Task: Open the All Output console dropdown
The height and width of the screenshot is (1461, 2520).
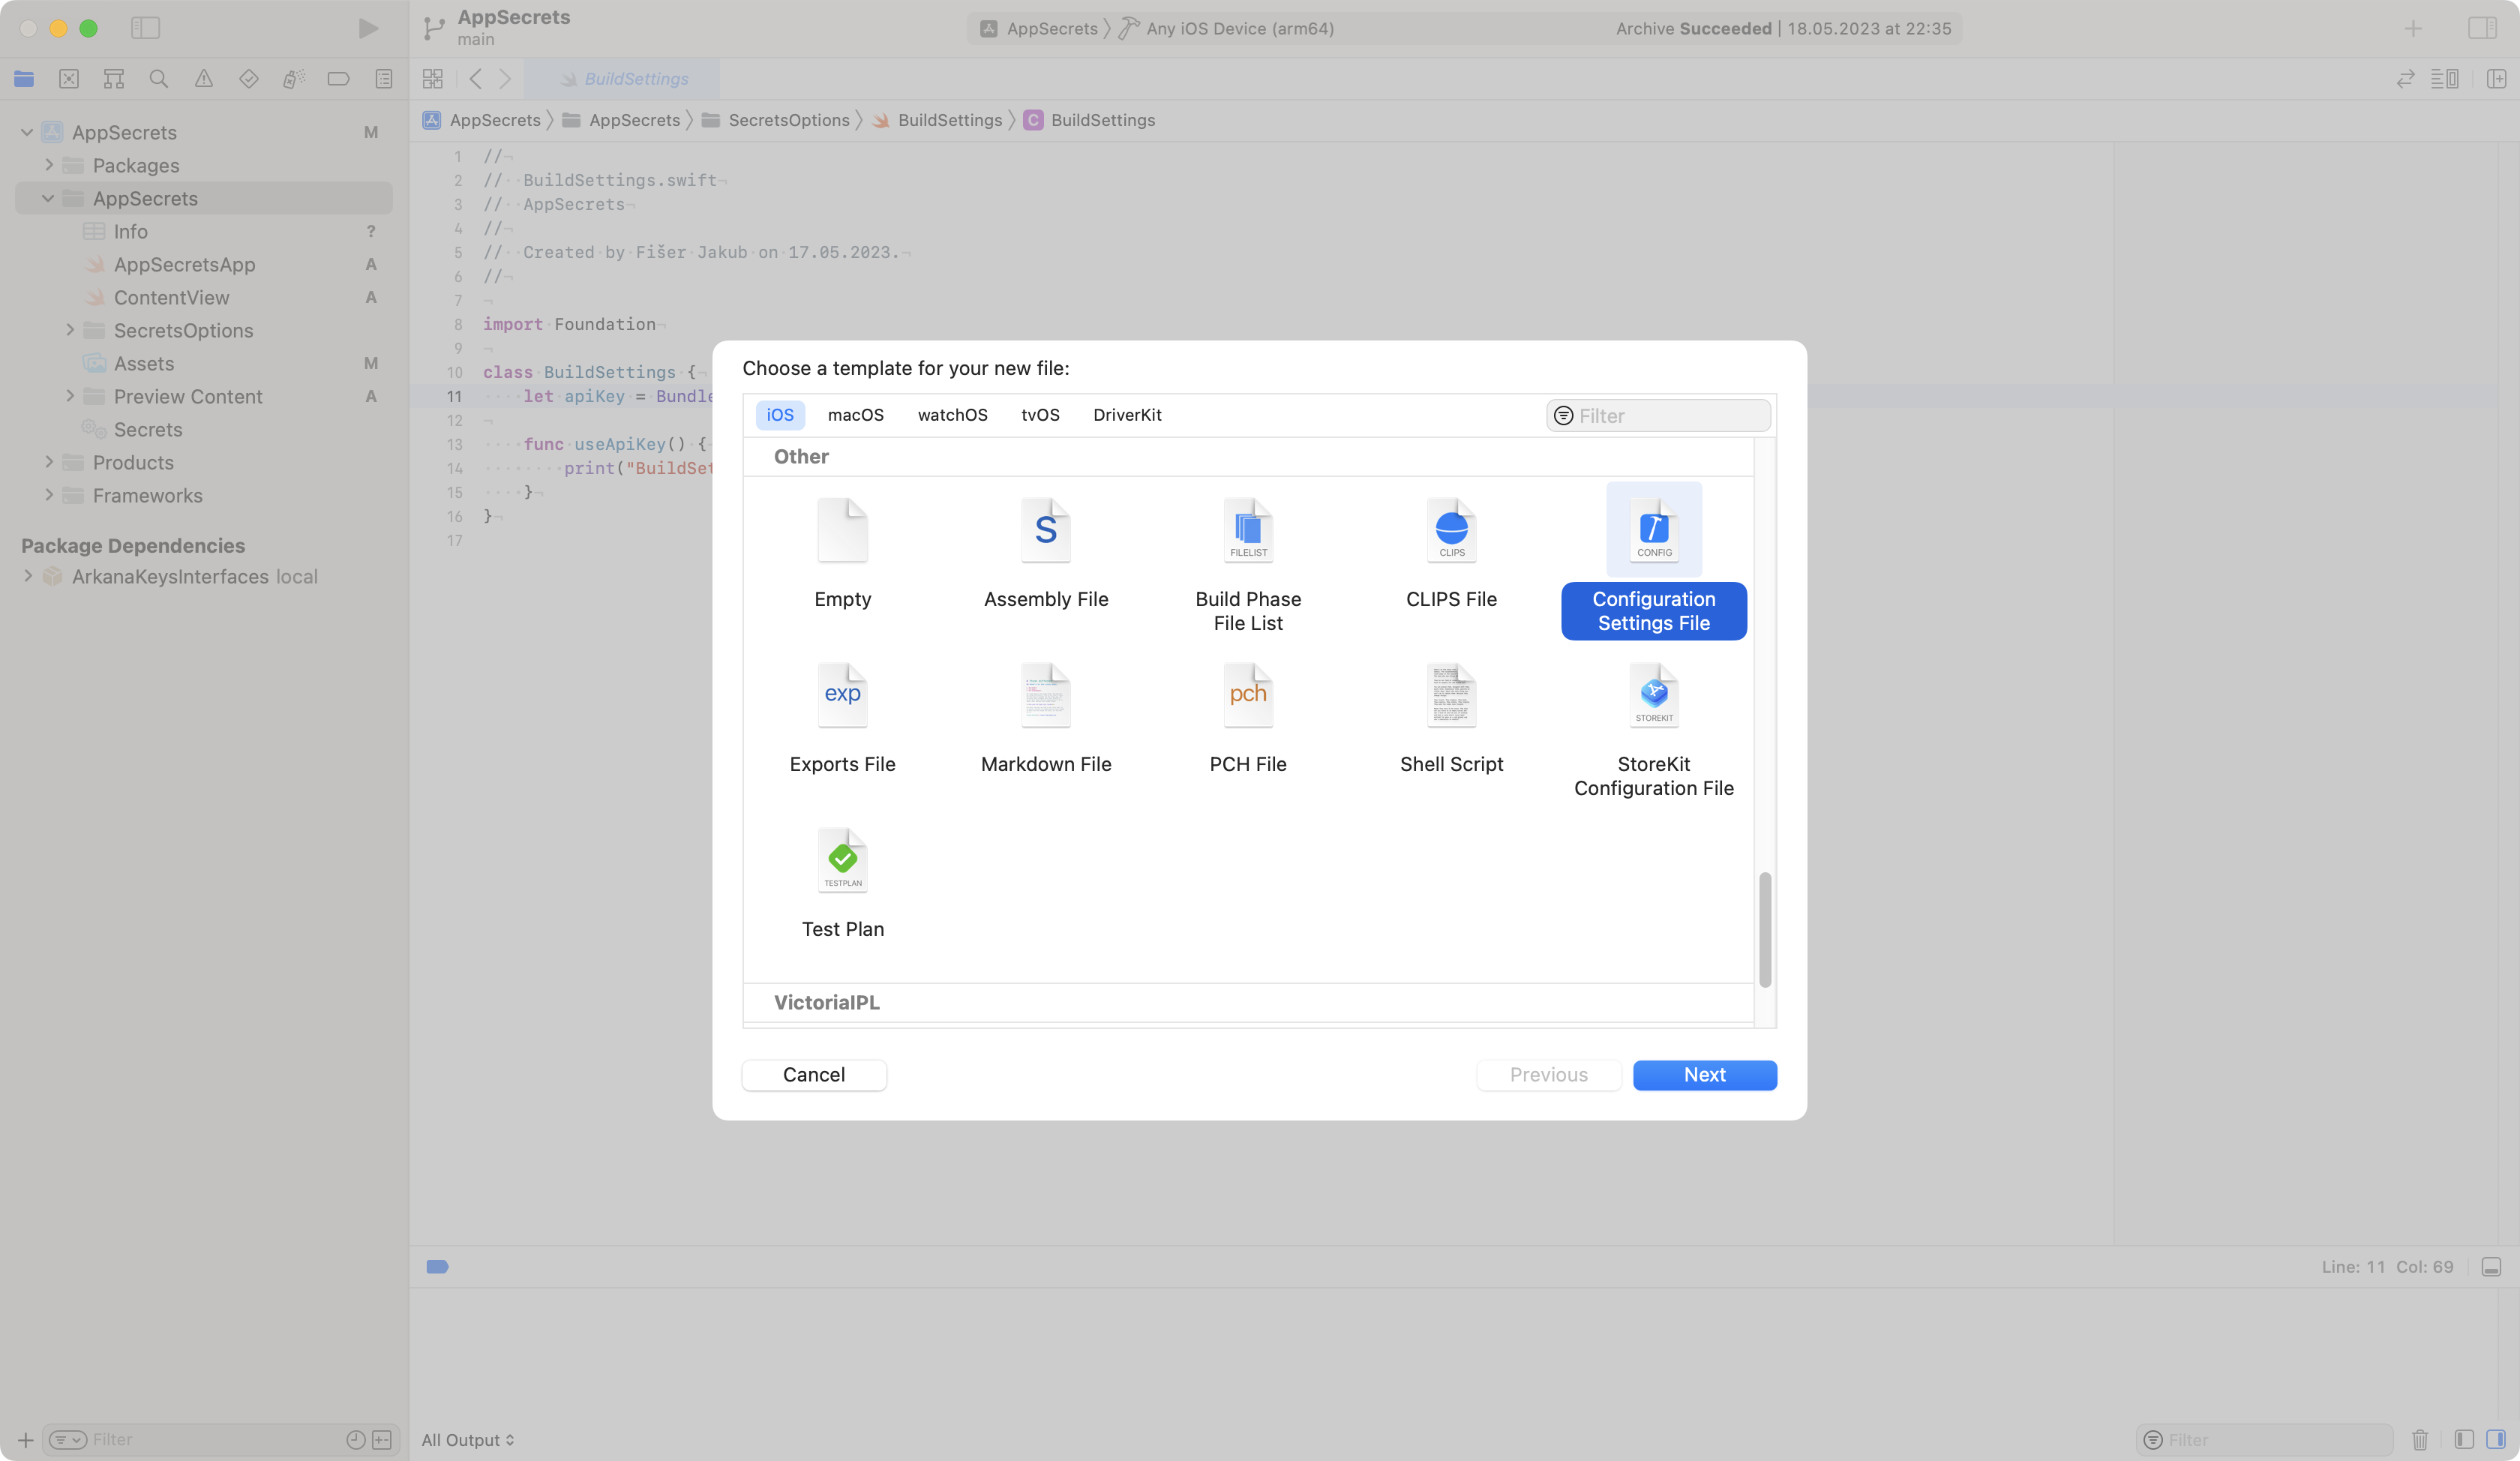Action: click(x=468, y=1440)
